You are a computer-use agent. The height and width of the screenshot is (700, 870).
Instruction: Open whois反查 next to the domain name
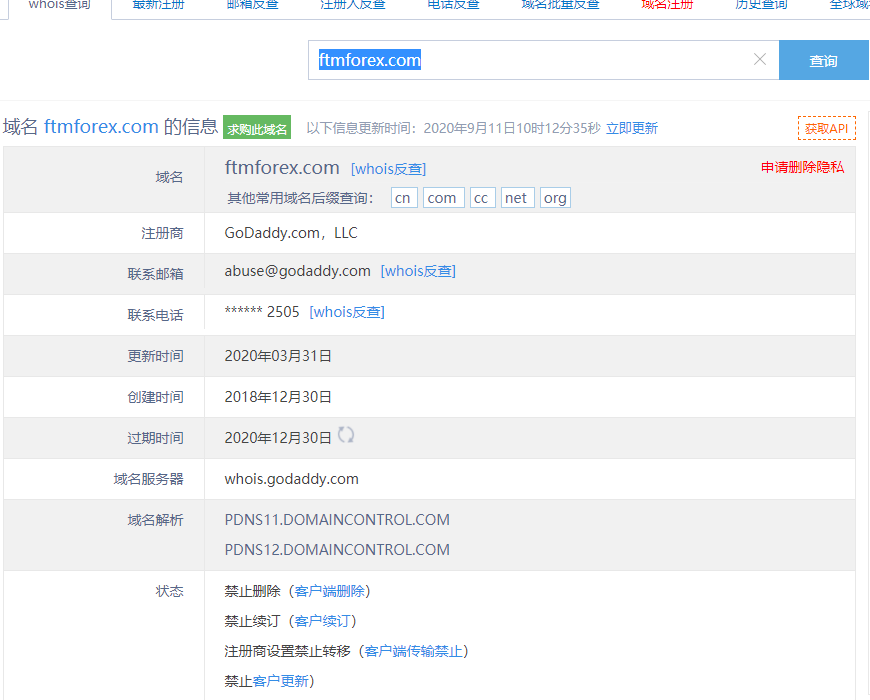[x=388, y=169]
